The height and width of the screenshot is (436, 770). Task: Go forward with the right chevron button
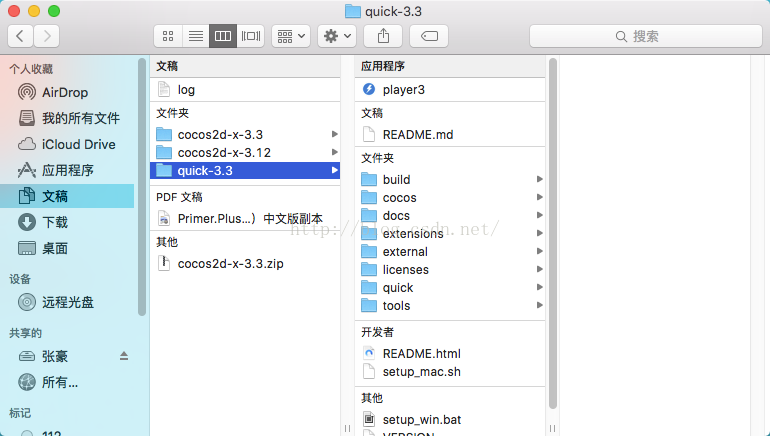click(x=47, y=36)
